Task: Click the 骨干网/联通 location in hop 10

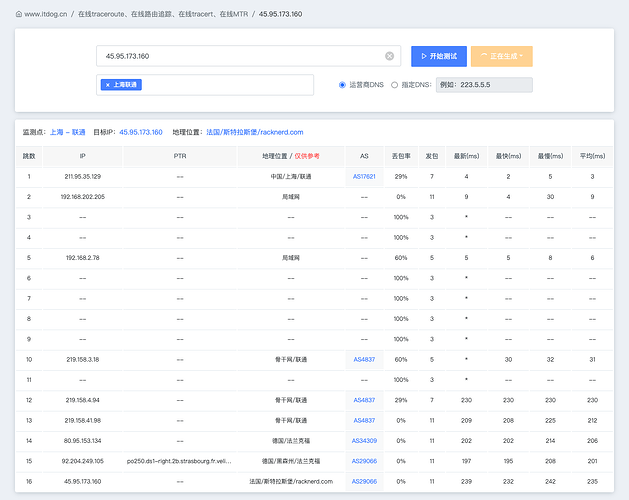Action: coord(291,360)
